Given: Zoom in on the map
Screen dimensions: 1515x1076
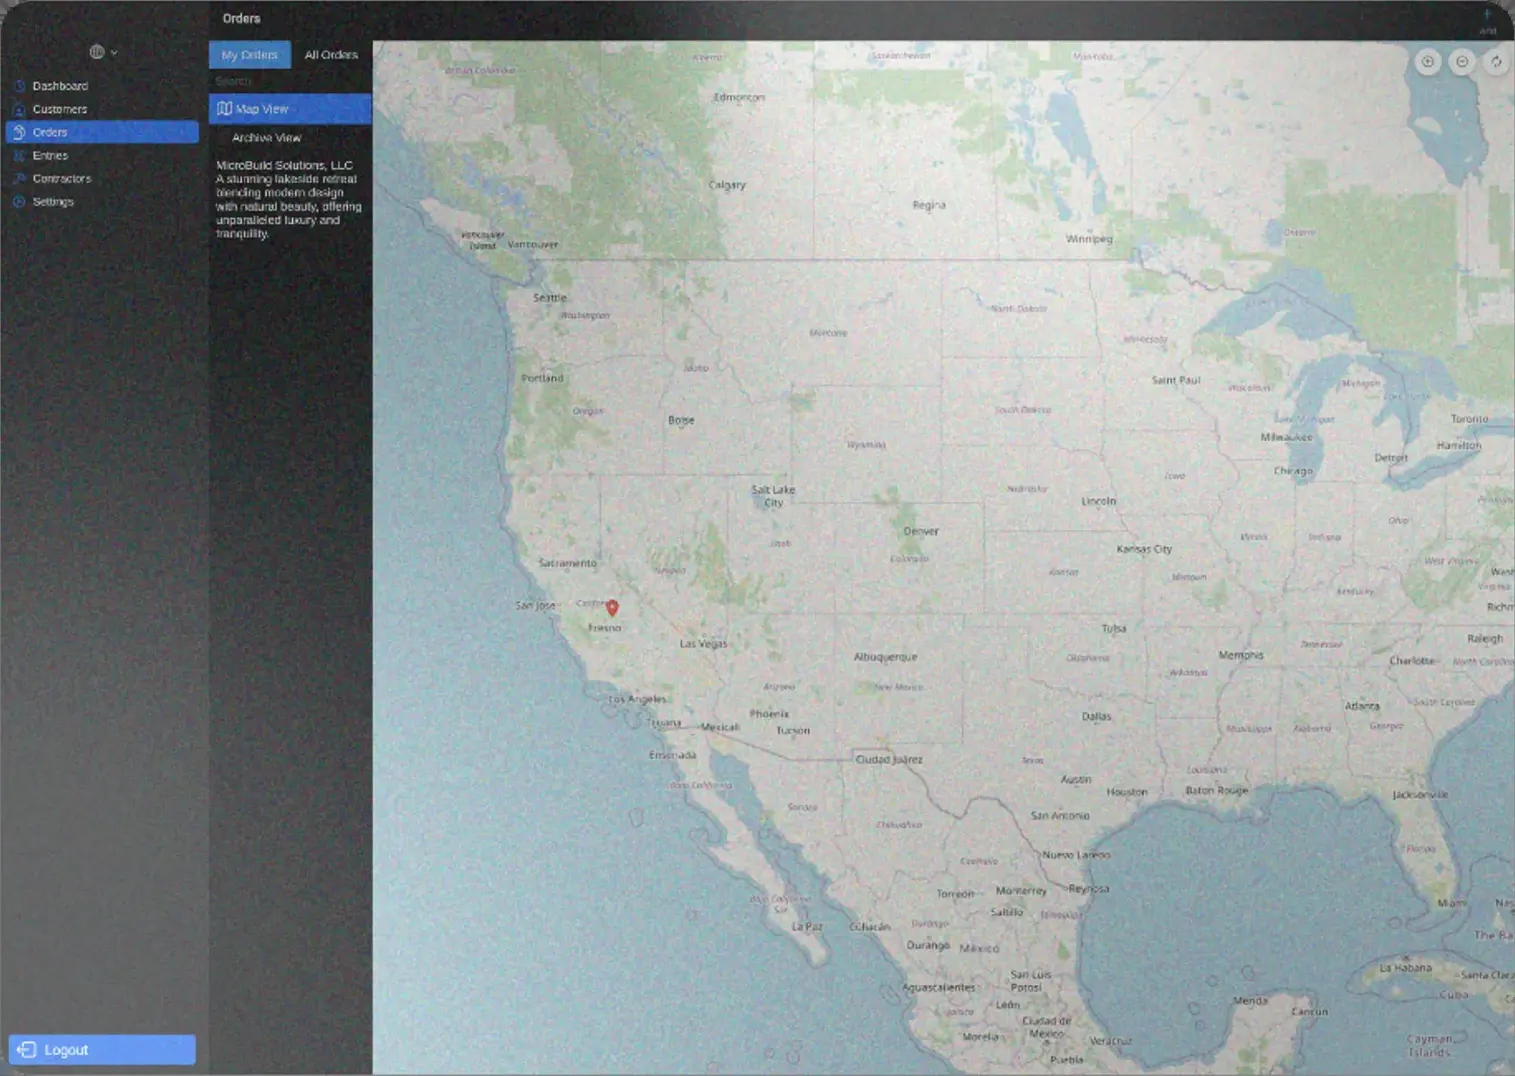Looking at the screenshot, I should pyautogui.click(x=1427, y=62).
